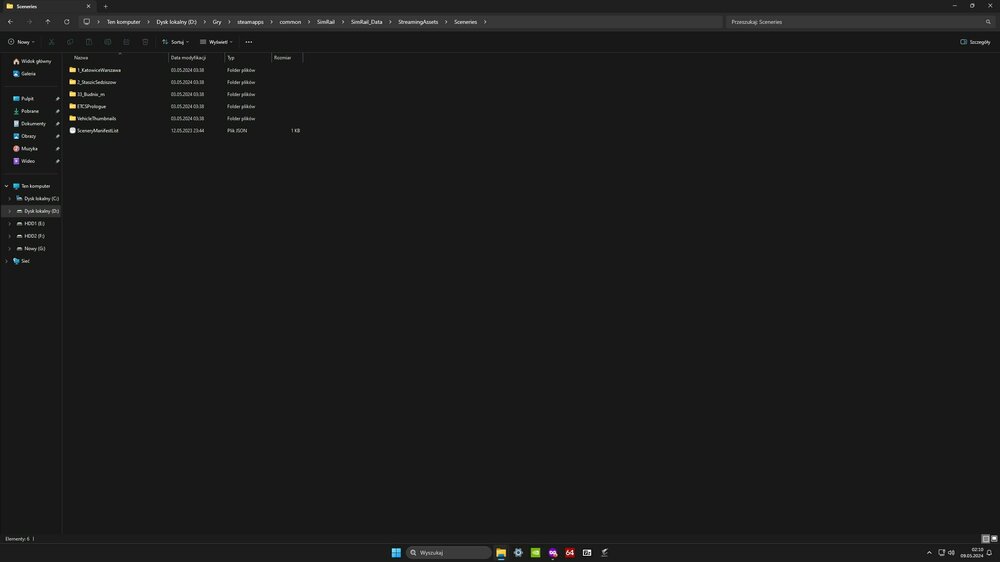
Task: Open the NVIDIA app from taskbar
Action: tap(535, 552)
